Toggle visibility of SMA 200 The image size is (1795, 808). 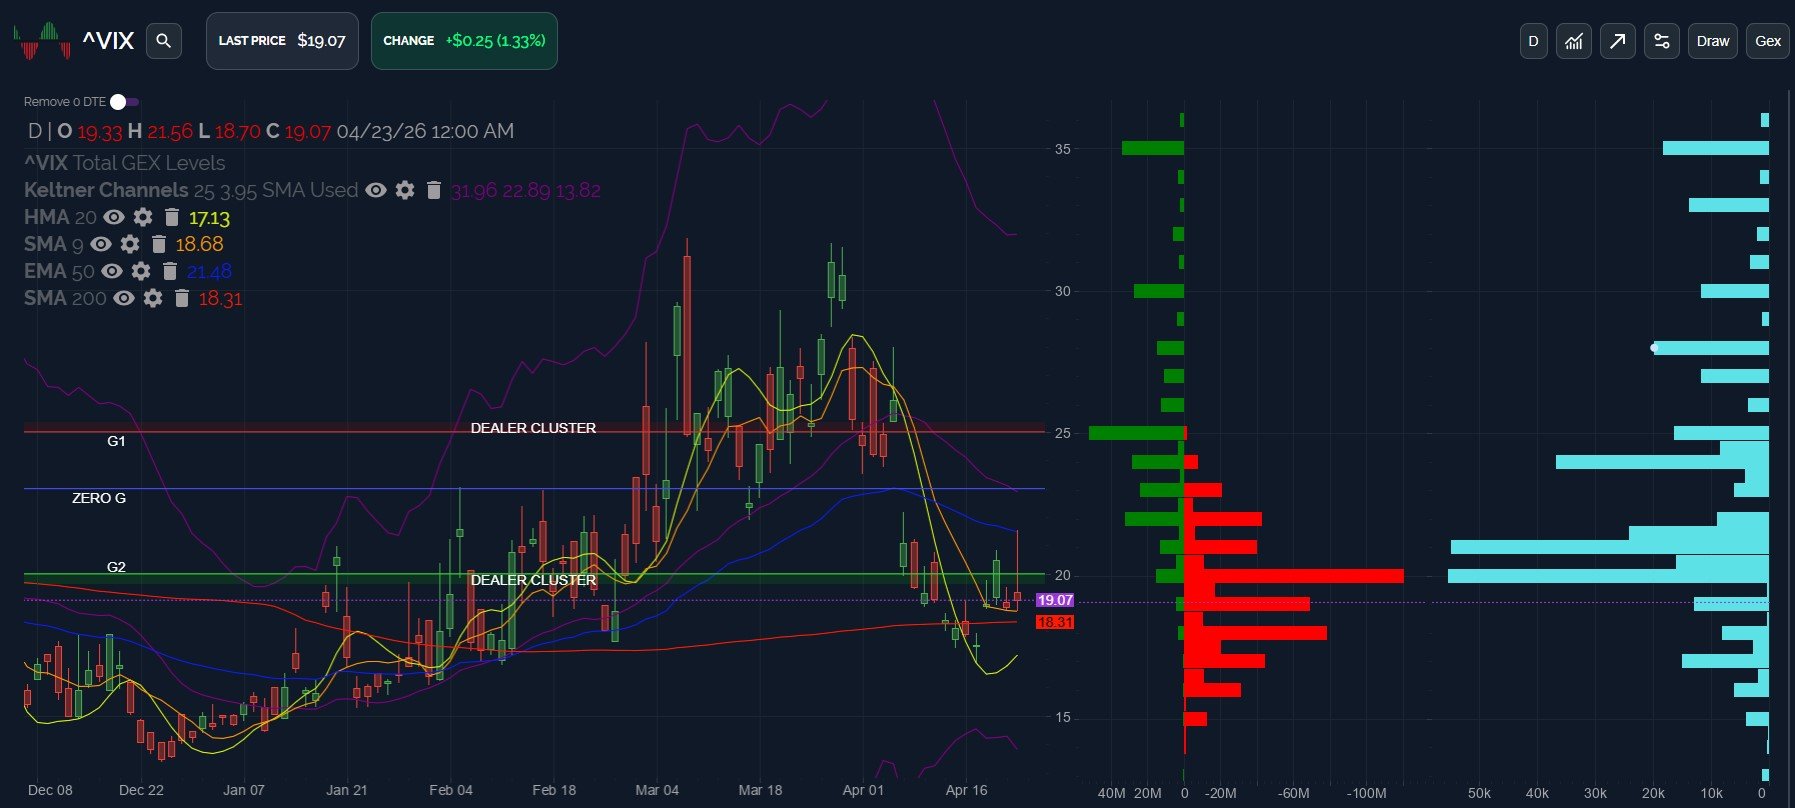[124, 298]
